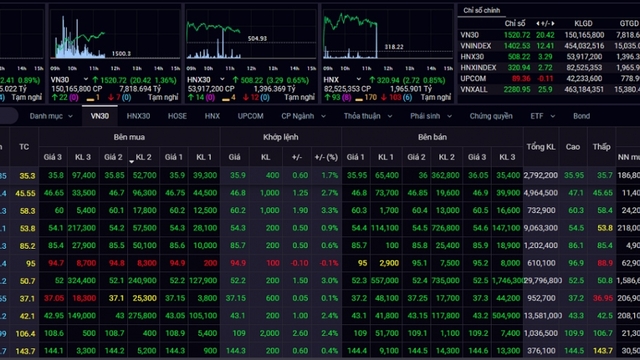The height and width of the screenshot is (360, 640).
Task: Switch to the HNX30 tab
Action: (x=138, y=116)
